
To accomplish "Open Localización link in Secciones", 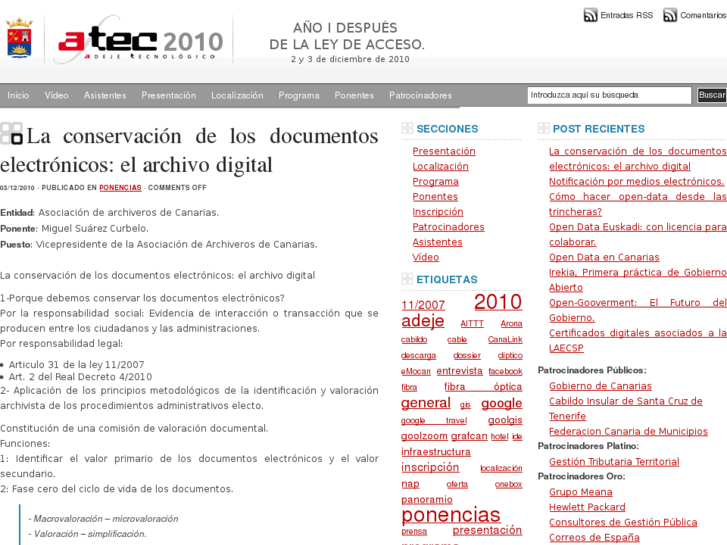I will 440,167.
